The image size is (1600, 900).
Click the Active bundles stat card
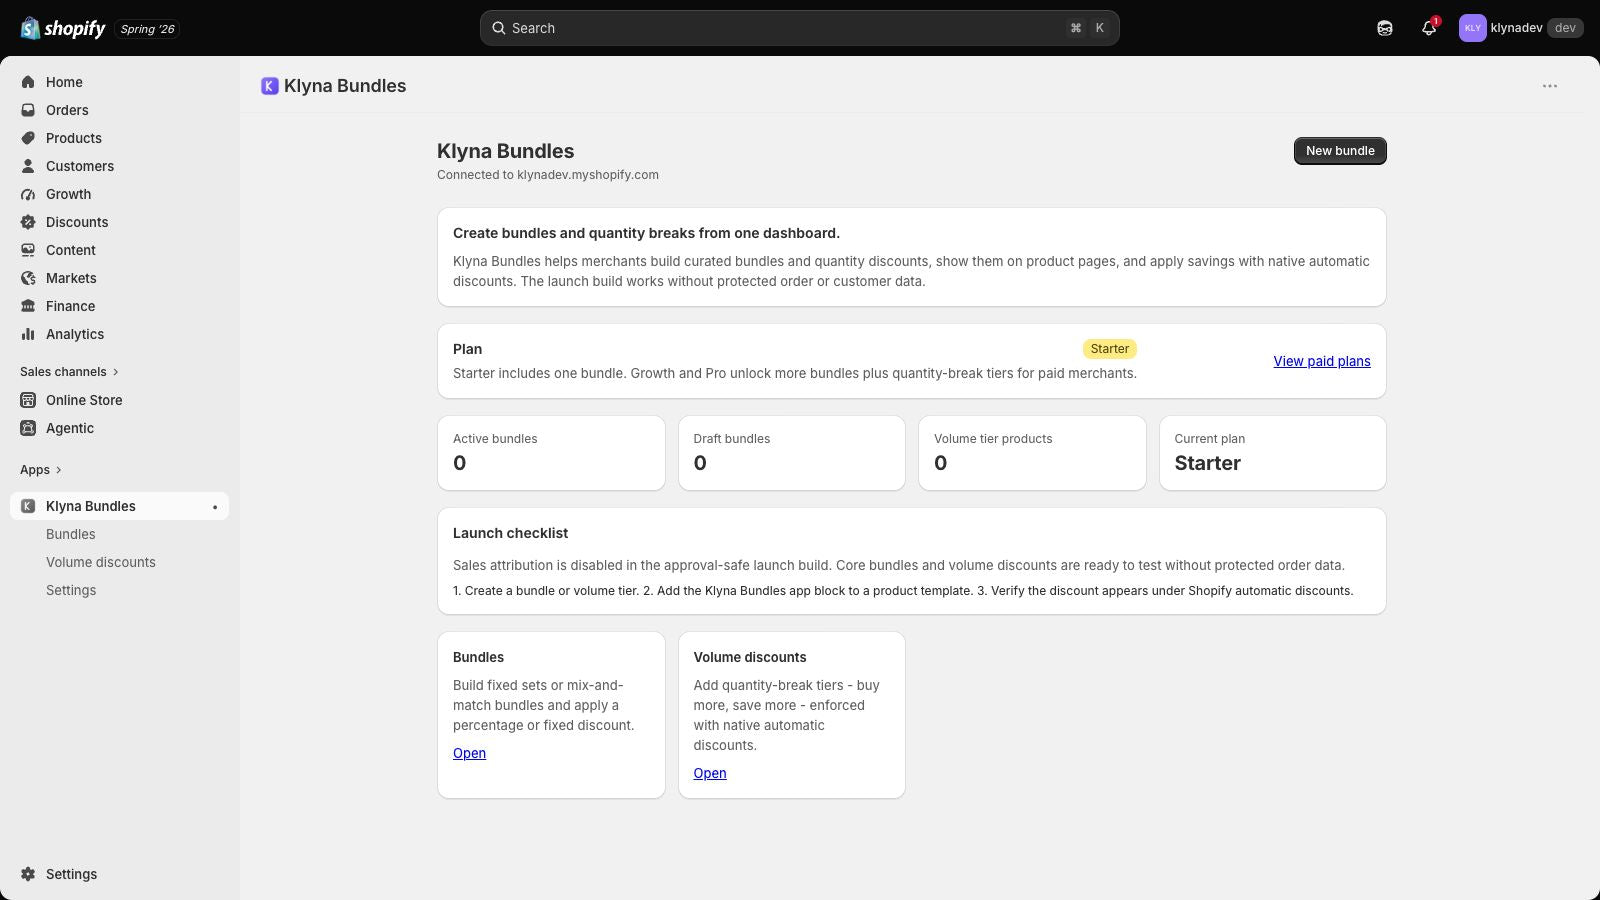[x=551, y=453]
